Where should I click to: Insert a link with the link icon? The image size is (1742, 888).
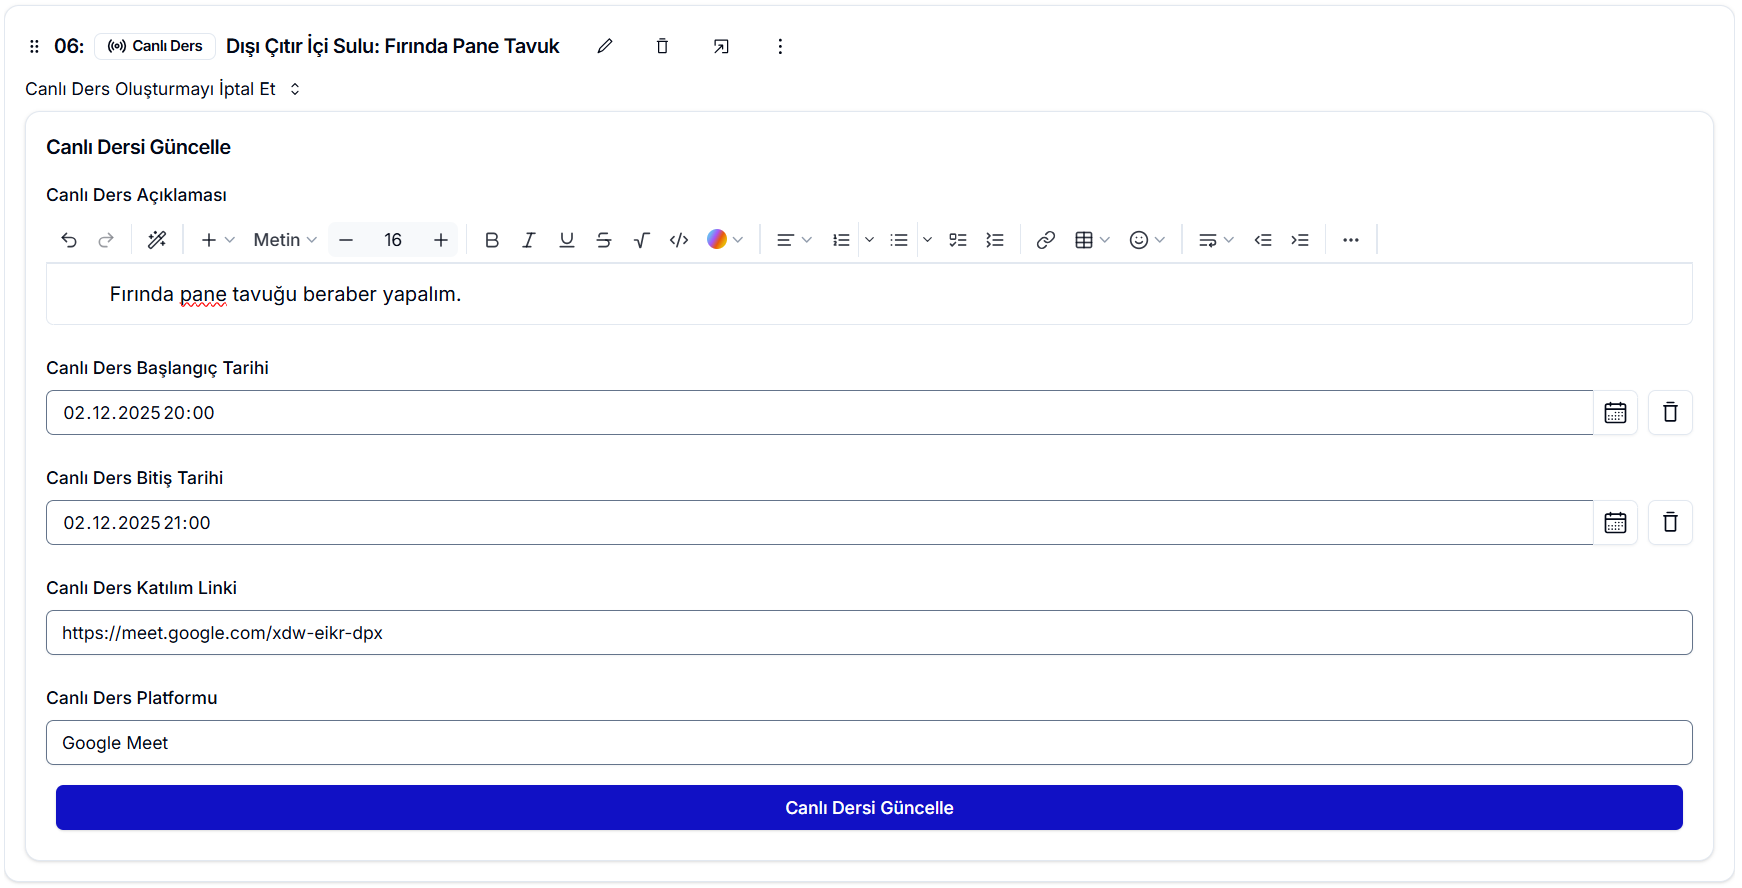(1045, 240)
